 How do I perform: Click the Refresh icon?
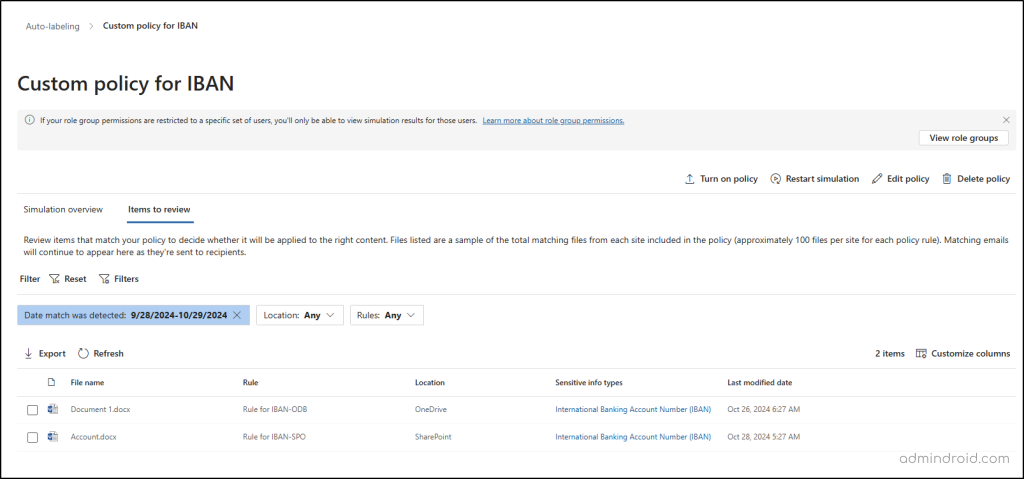(83, 353)
